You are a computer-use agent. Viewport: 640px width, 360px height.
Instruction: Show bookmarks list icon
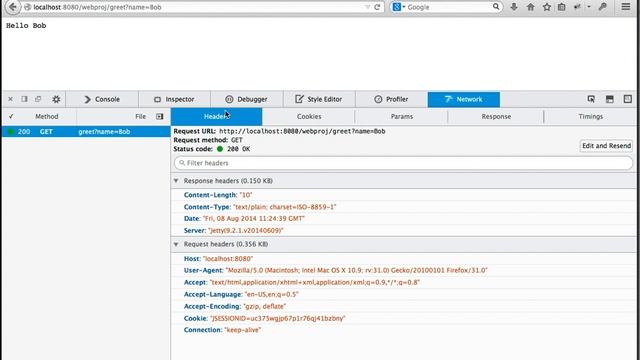[x=562, y=7]
